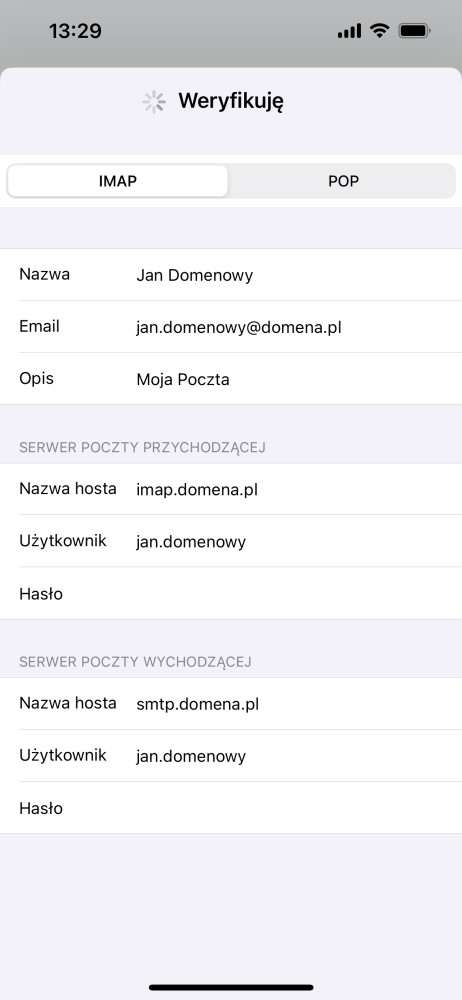This screenshot has height=1000, width=462.
Task: Tap Serwer poczty przychodzącej section header
Action: (142, 448)
